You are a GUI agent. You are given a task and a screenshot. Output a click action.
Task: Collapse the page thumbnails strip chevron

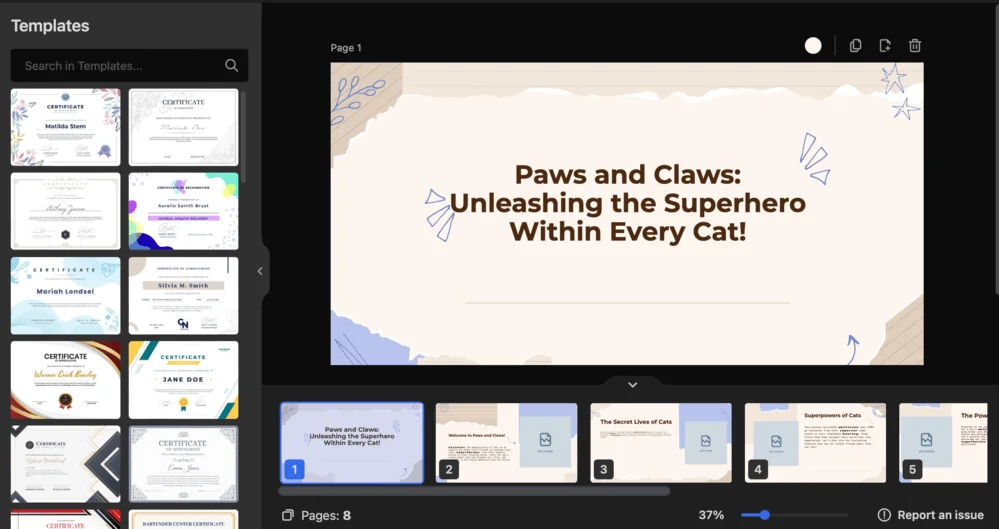[632, 385]
